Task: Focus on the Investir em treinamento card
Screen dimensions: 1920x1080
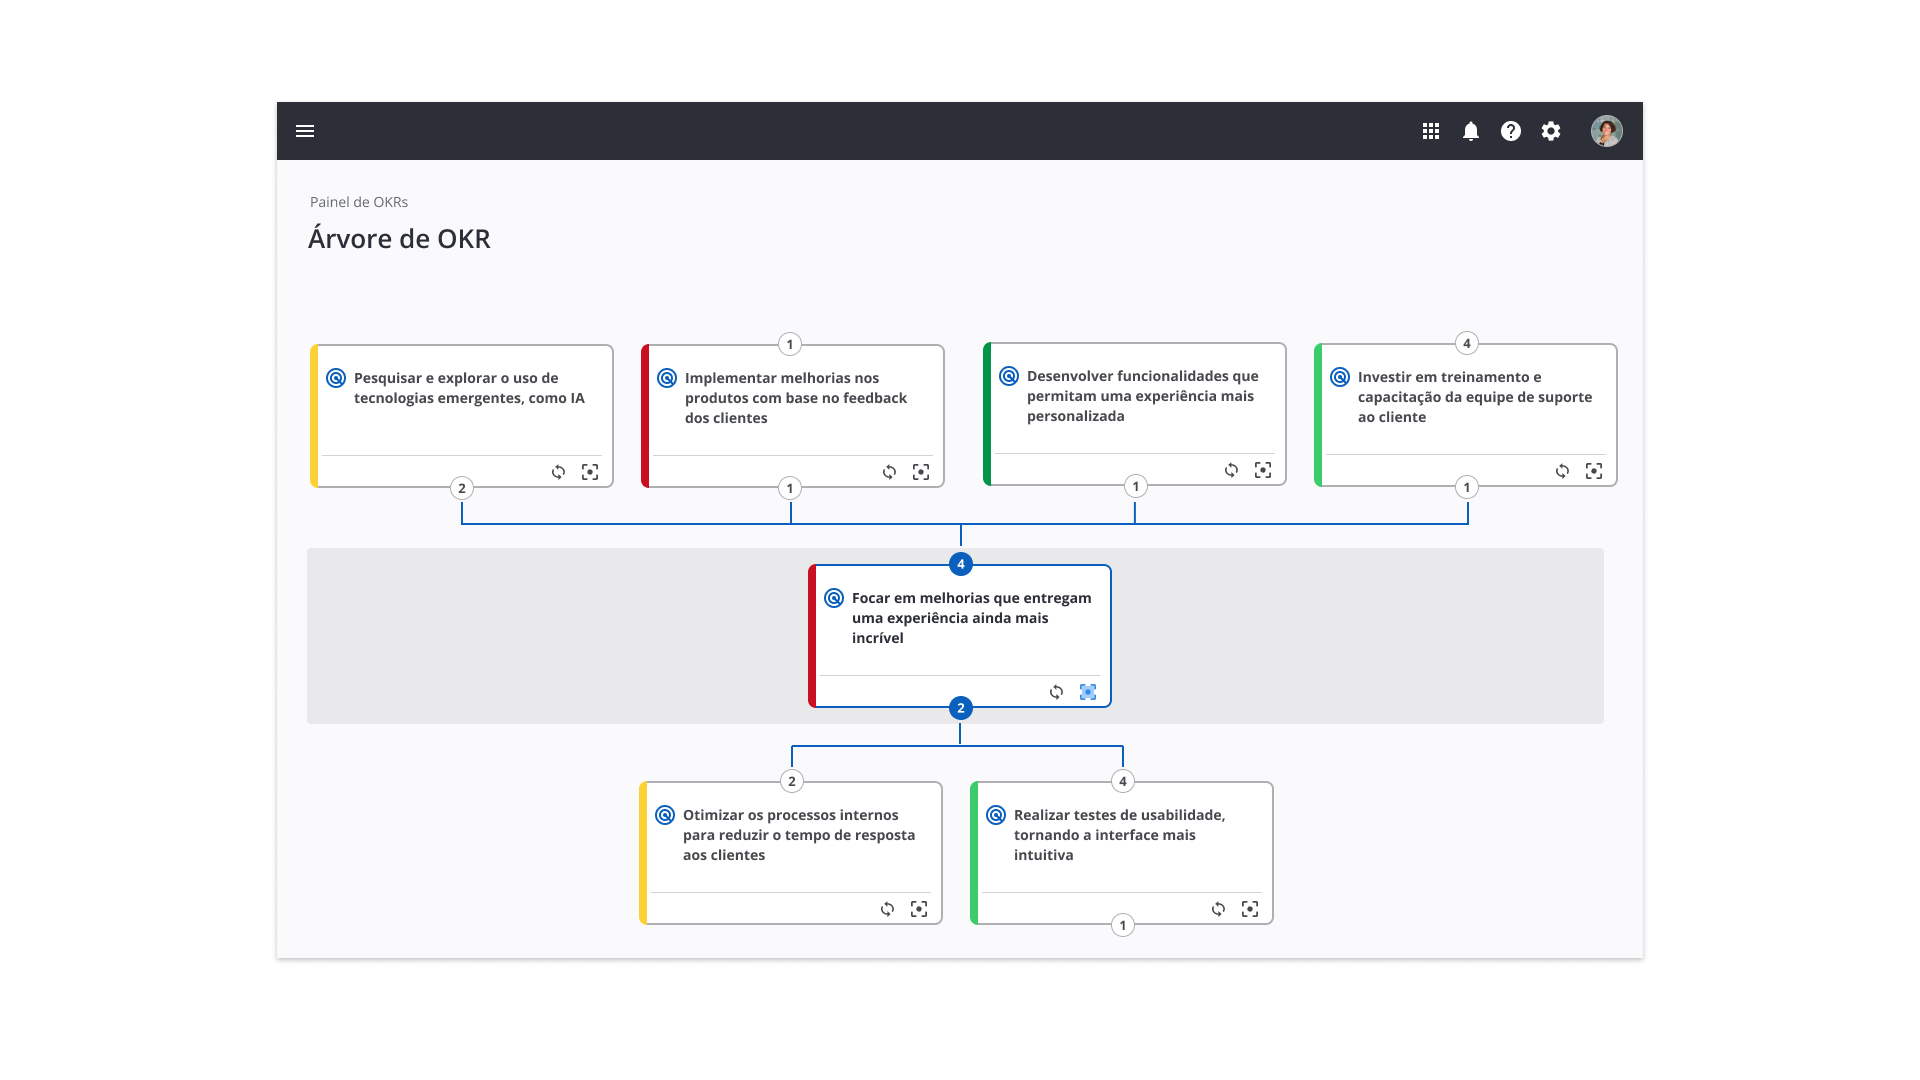Action: [1594, 471]
